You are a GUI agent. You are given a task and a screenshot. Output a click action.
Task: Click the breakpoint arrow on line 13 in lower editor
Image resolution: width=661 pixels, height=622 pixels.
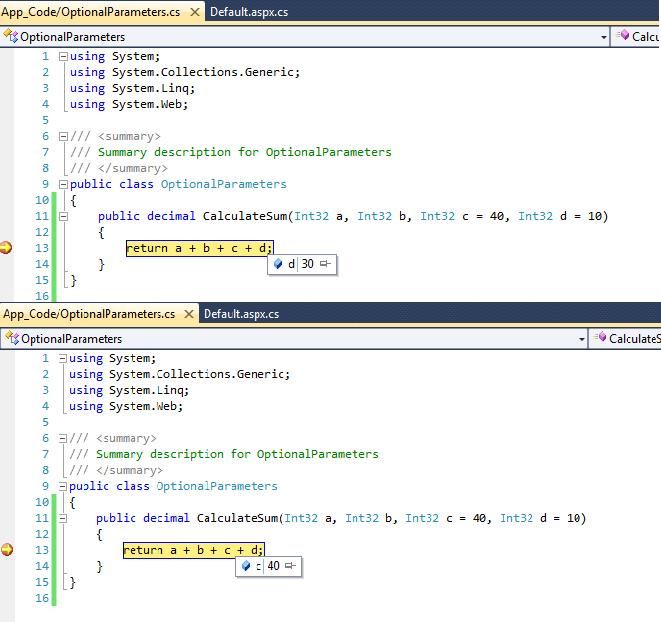coord(7,549)
